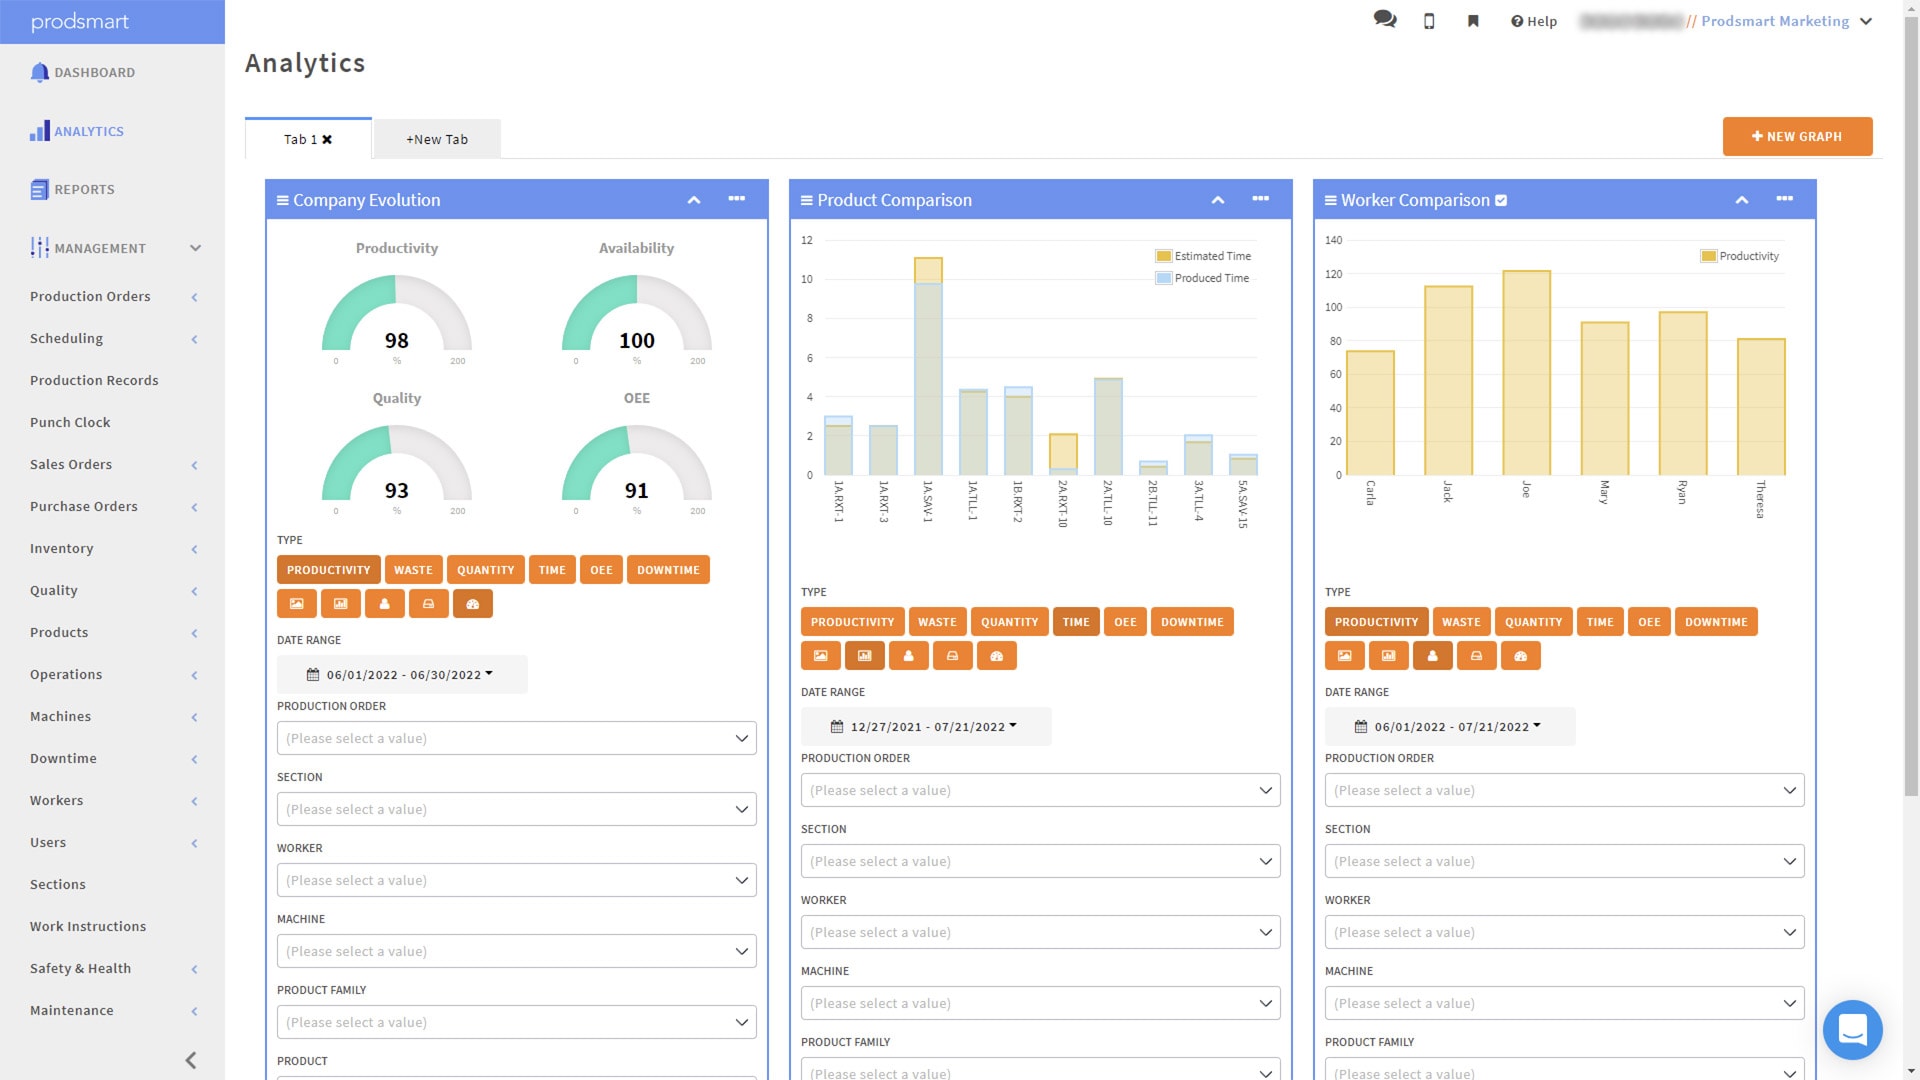Switch to the +New Tab tab
This screenshot has width=1920, height=1080.
click(437, 139)
